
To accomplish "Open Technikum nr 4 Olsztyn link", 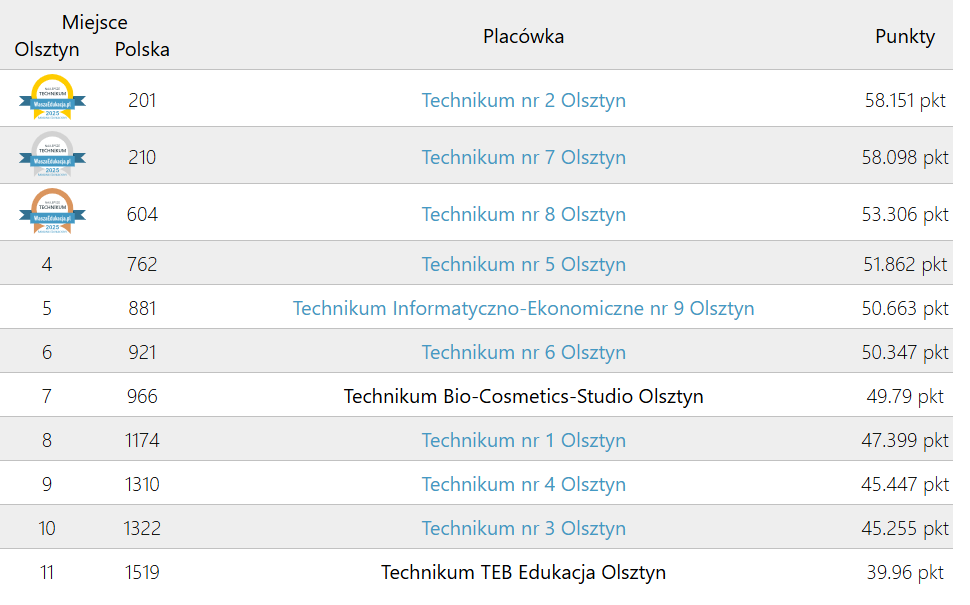I will (x=523, y=484).
